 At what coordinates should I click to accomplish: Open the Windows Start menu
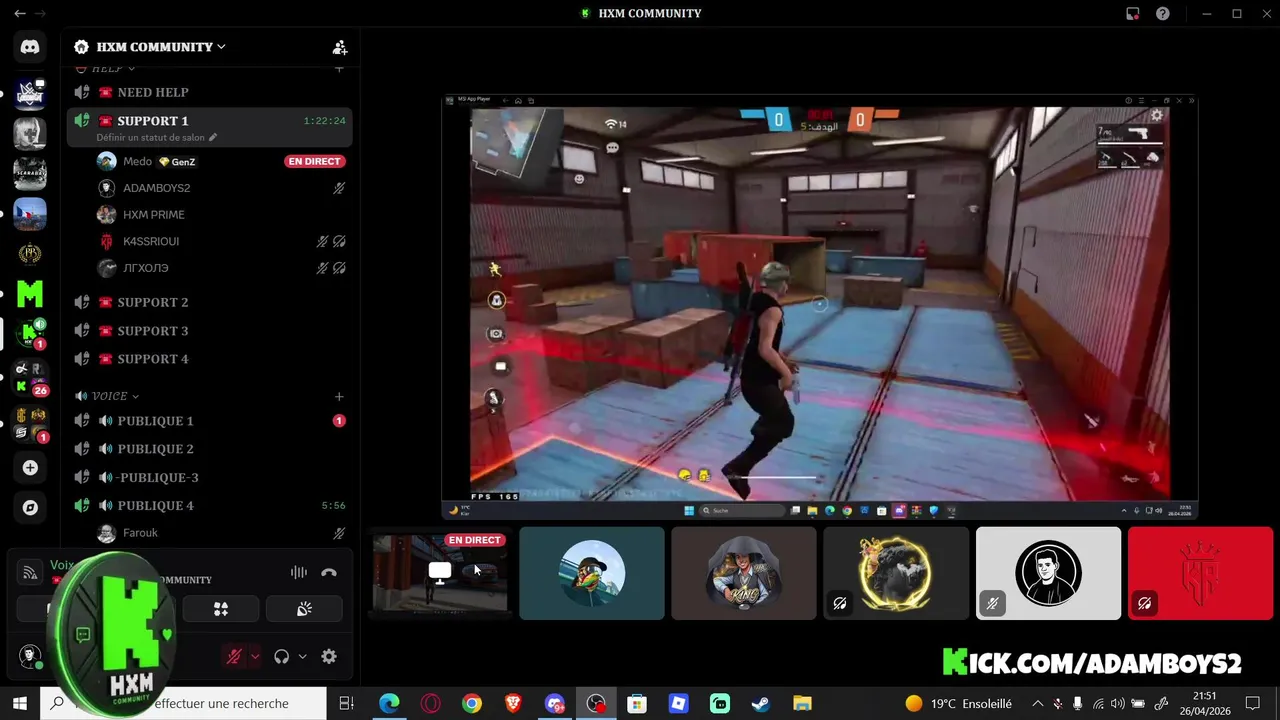[20, 703]
